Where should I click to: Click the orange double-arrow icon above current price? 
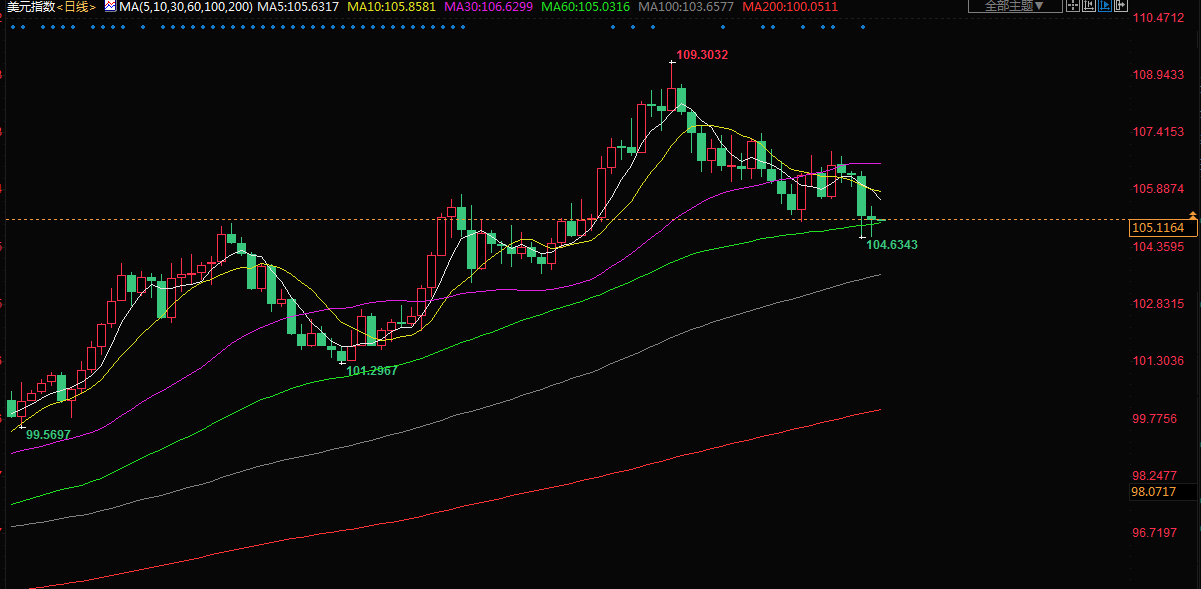(1192, 215)
